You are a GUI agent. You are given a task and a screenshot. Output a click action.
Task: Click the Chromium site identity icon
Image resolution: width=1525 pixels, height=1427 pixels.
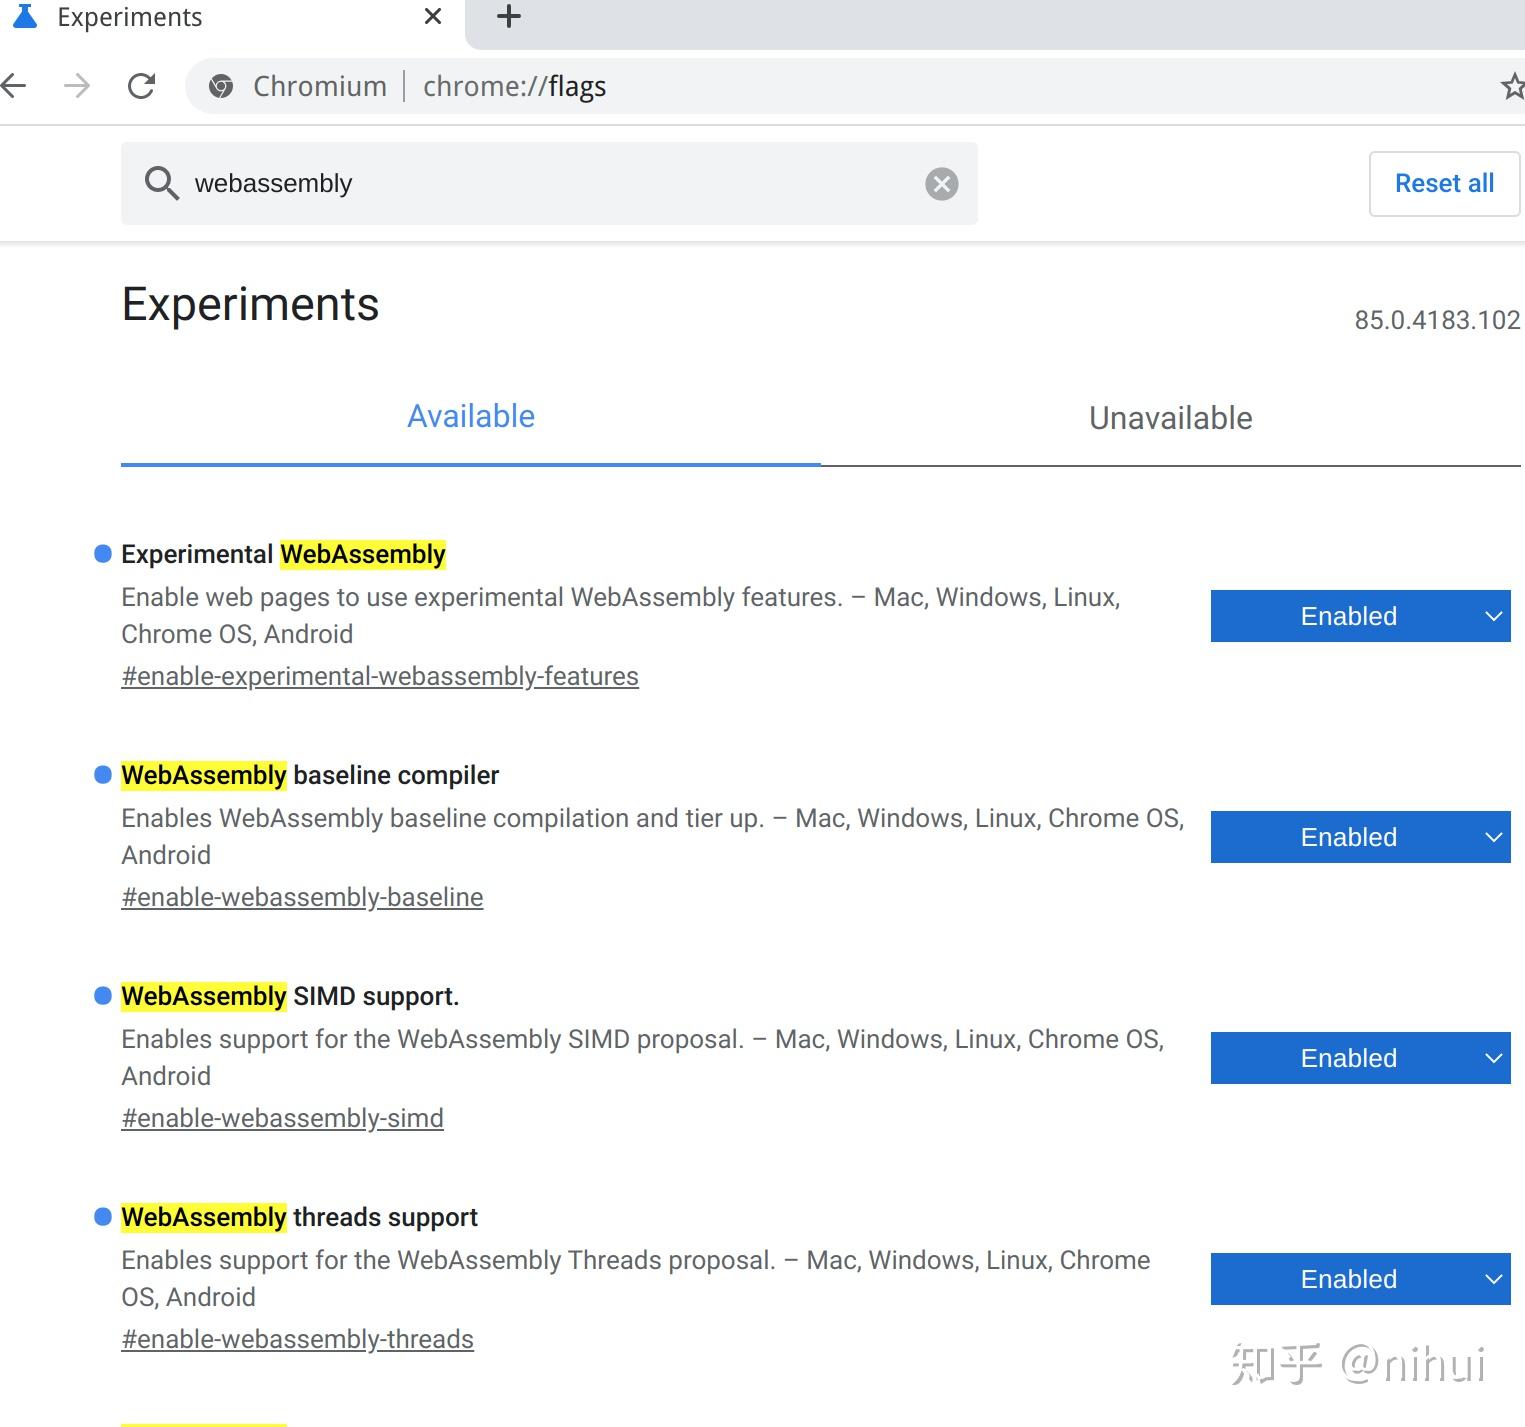click(x=220, y=86)
